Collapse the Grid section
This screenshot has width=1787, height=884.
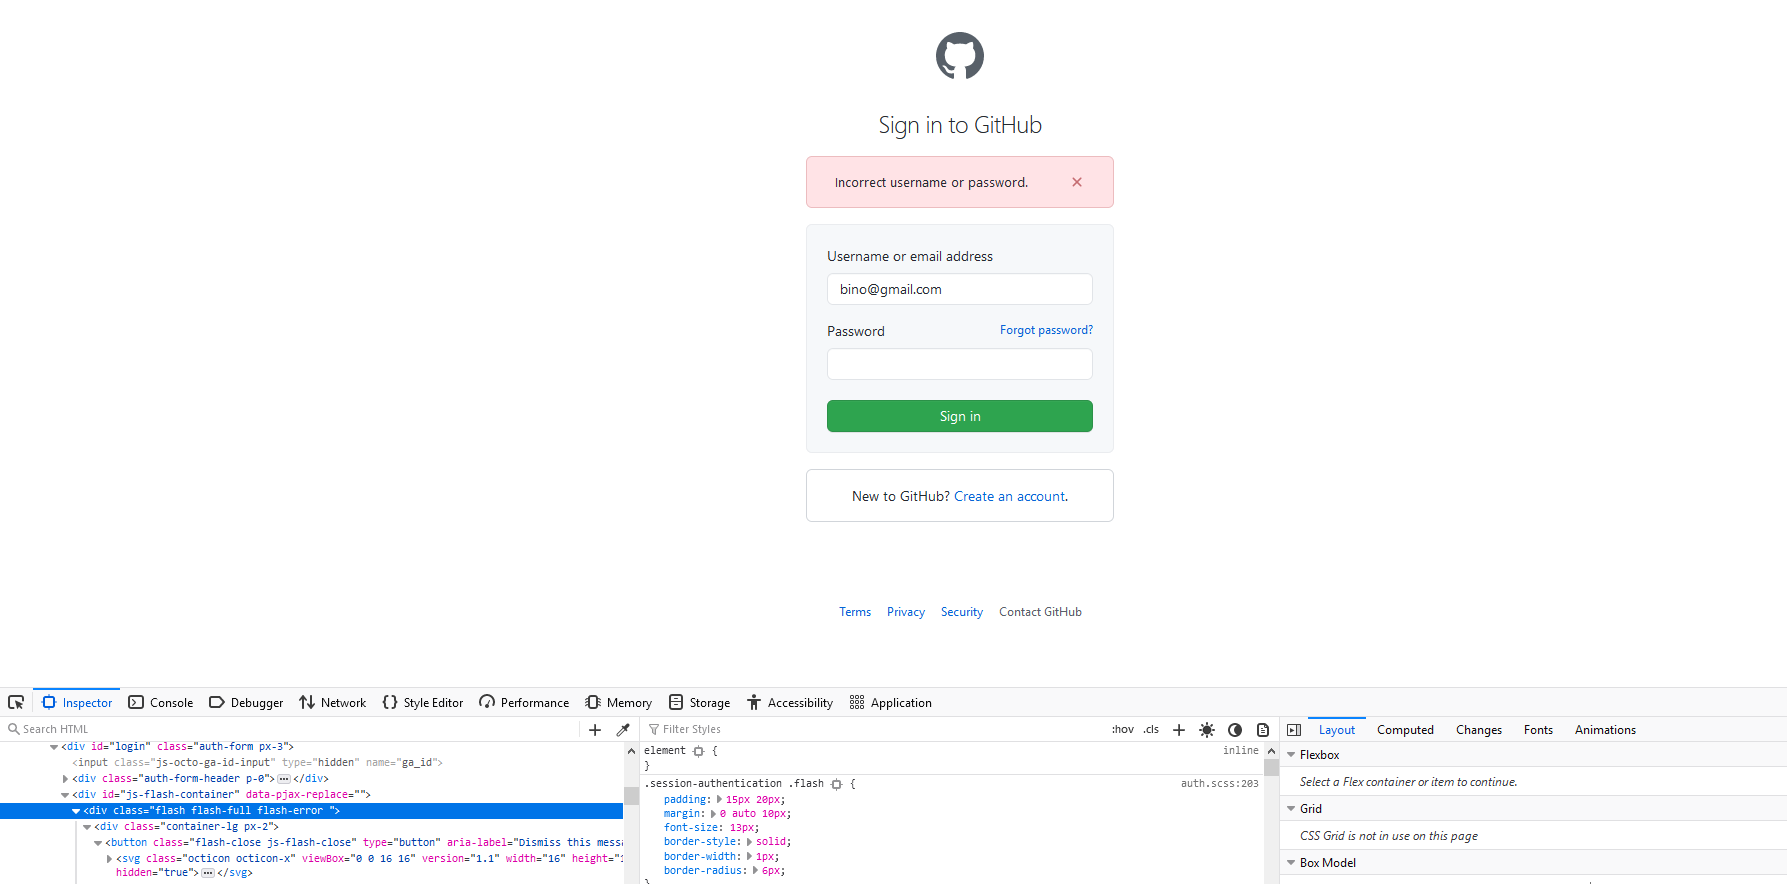pos(1291,809)
